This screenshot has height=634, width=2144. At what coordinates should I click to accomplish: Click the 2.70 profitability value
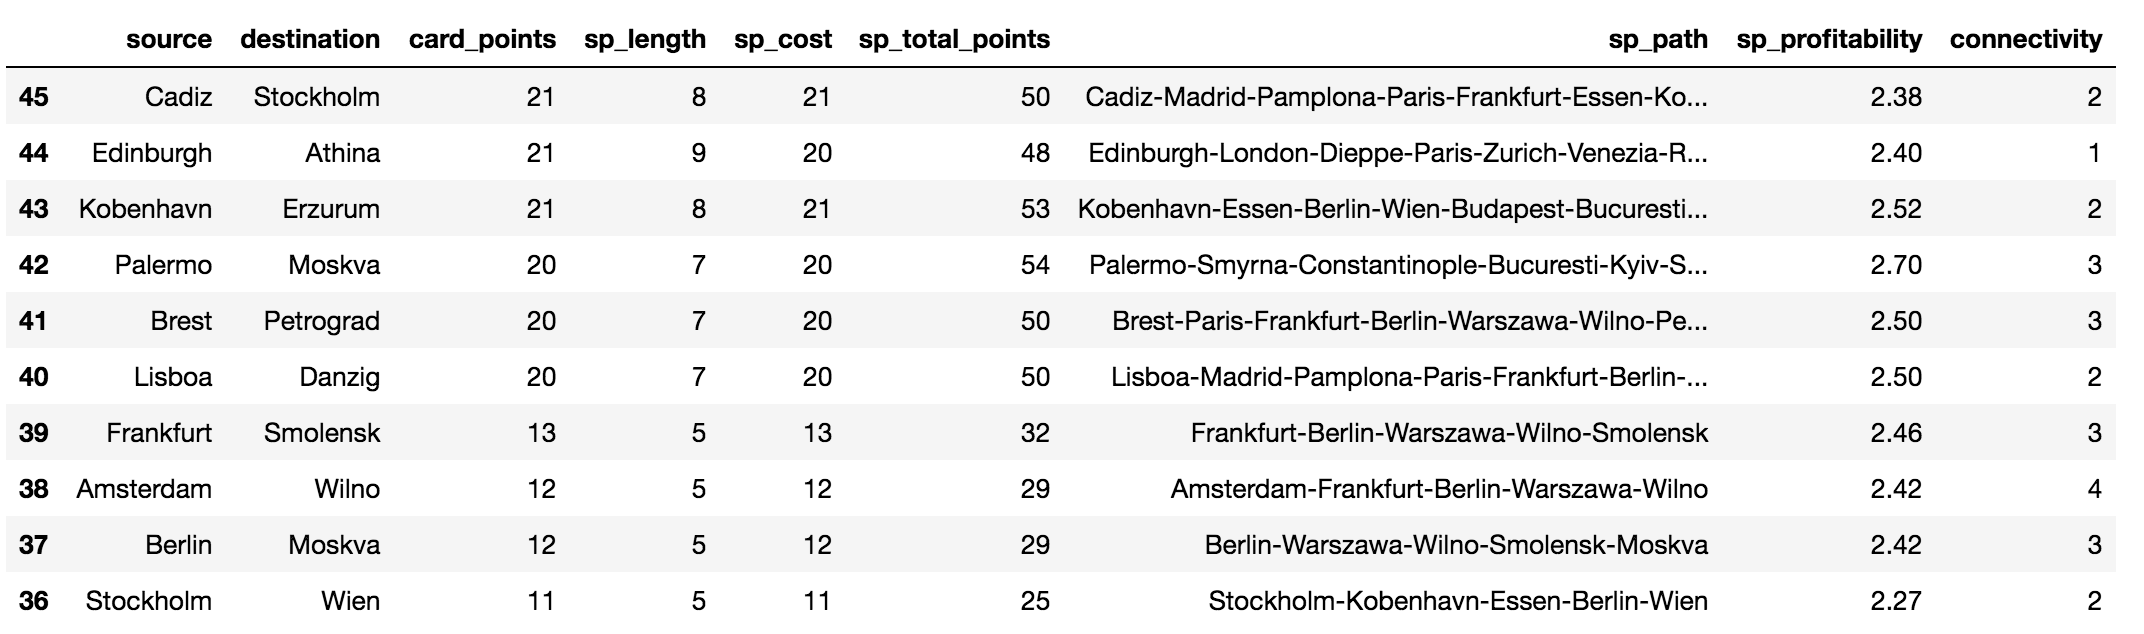click(x=1896, y=265)
